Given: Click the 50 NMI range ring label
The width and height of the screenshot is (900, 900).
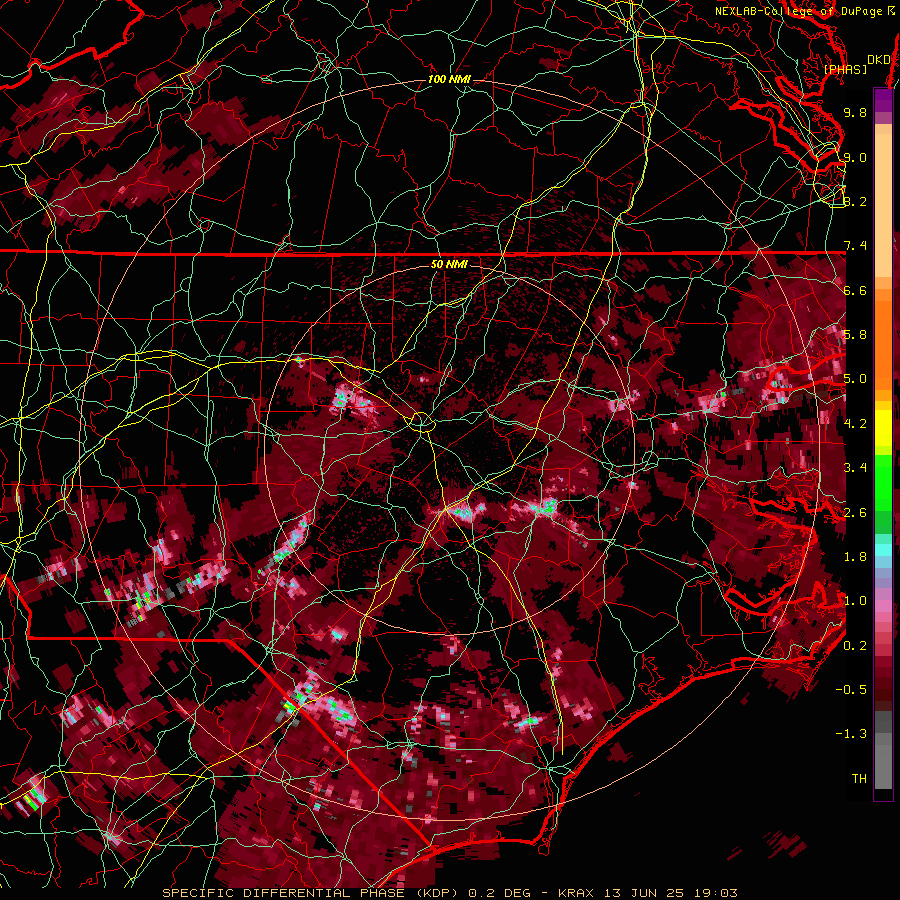Looking at the screenshot, I should point(449,265).
